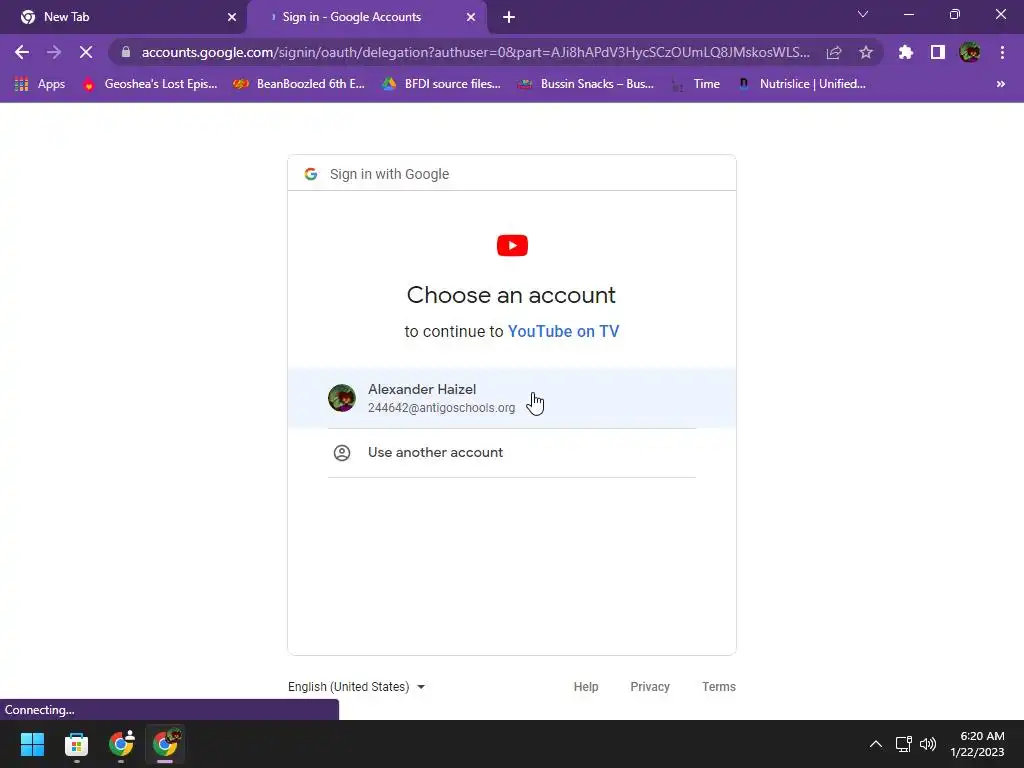Image resolution: width=1024 pixels, height=768 pixels.
Task: Bookmark this page with the star icon
Action: coord(866,52)
